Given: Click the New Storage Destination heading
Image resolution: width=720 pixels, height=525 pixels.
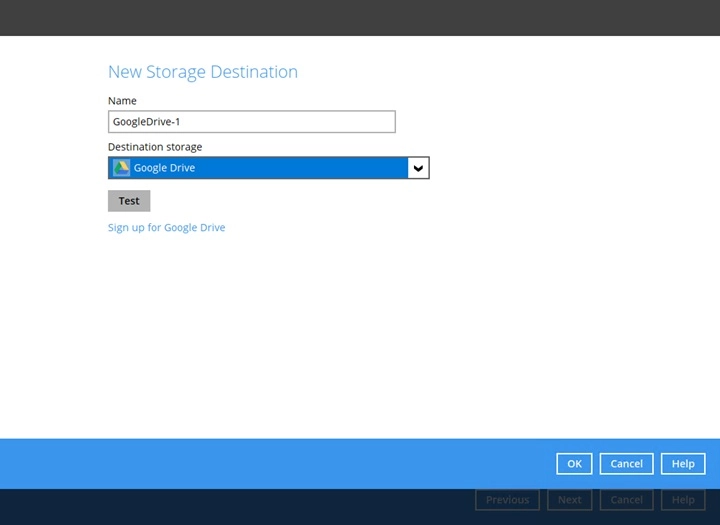Looking at the screenshot, I should click(202, 72).
